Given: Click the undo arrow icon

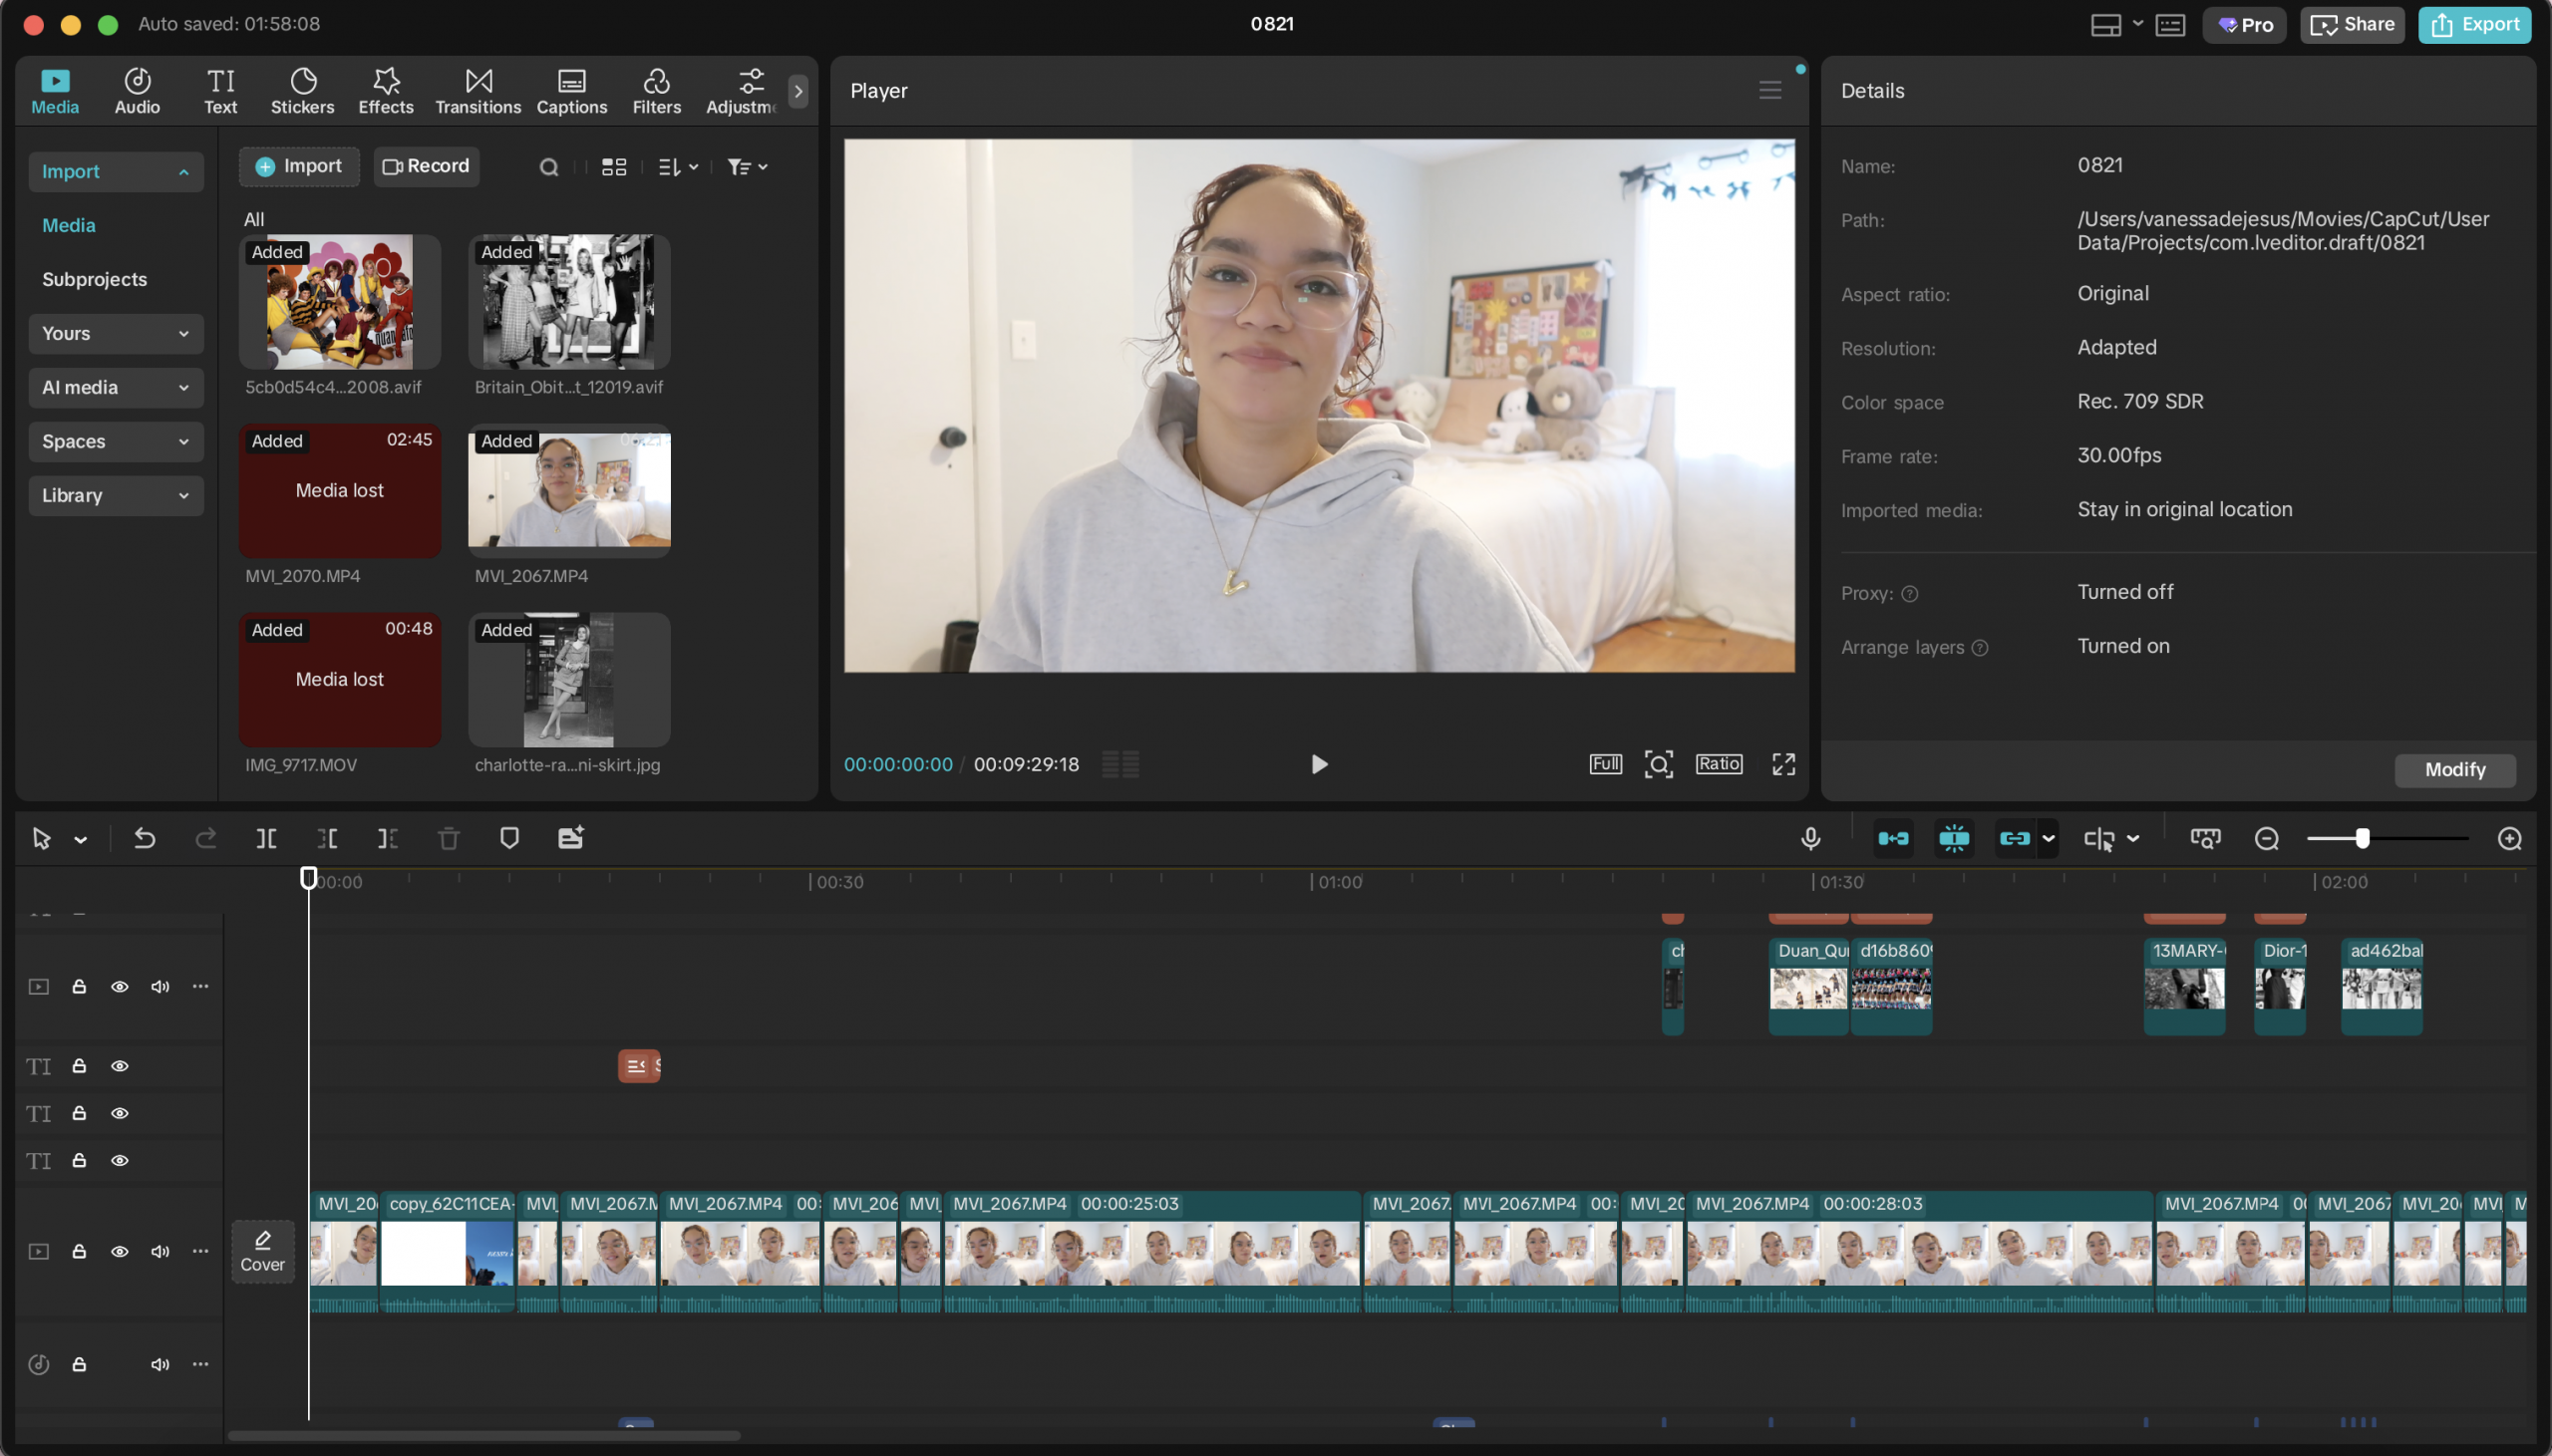Looking at the screenshot, I should 145,838.
